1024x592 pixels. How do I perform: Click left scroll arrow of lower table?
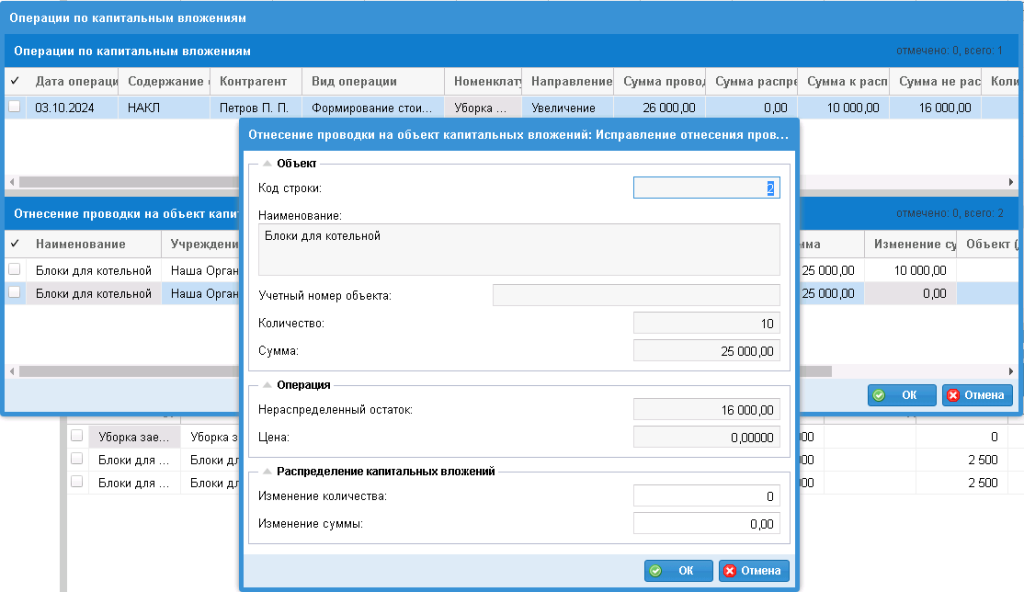[x=11, y=371]
